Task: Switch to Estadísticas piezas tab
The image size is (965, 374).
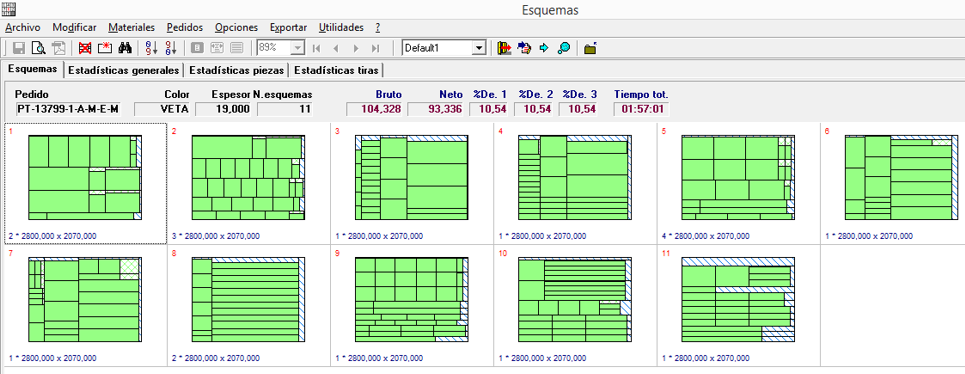Action: point(236,70)
